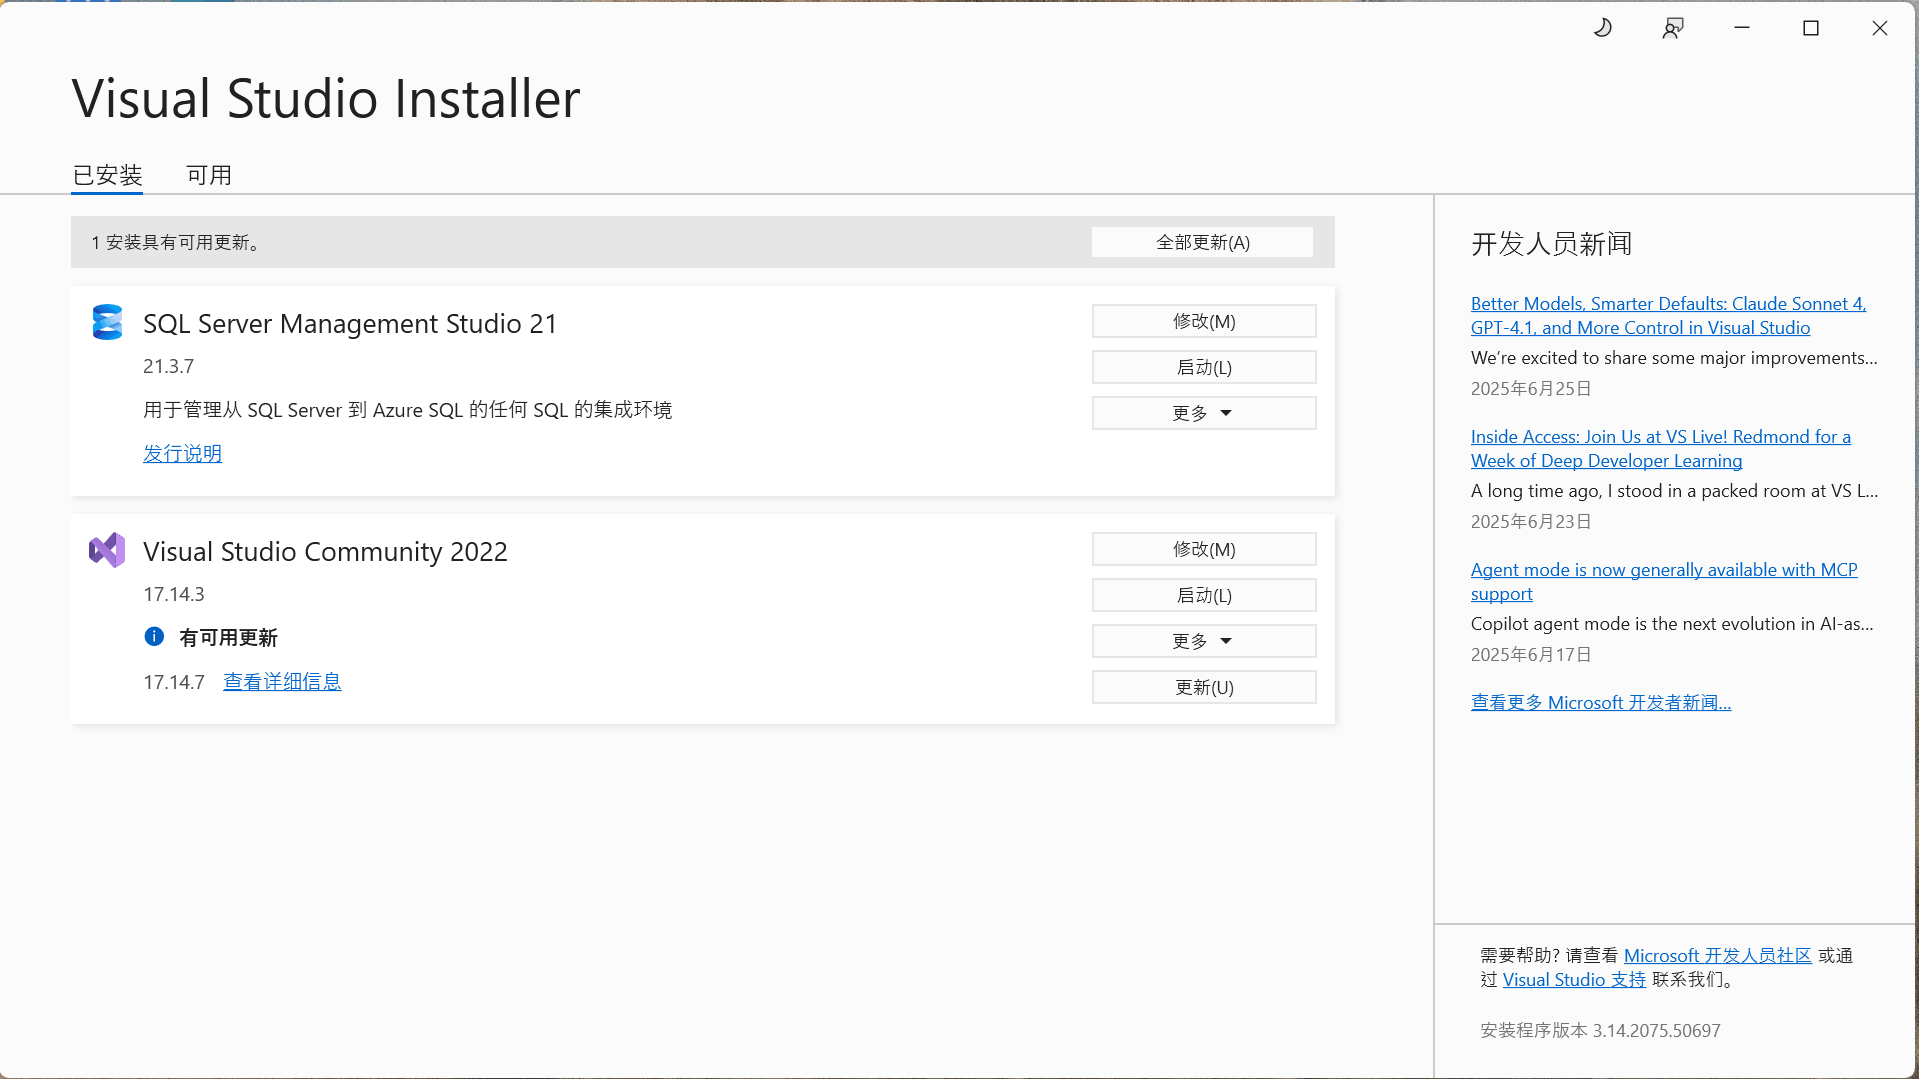This screenshot has height=1079, width=1919.
Task: Open SSMS 发行说明 release notes link
Action: (182, 453)
